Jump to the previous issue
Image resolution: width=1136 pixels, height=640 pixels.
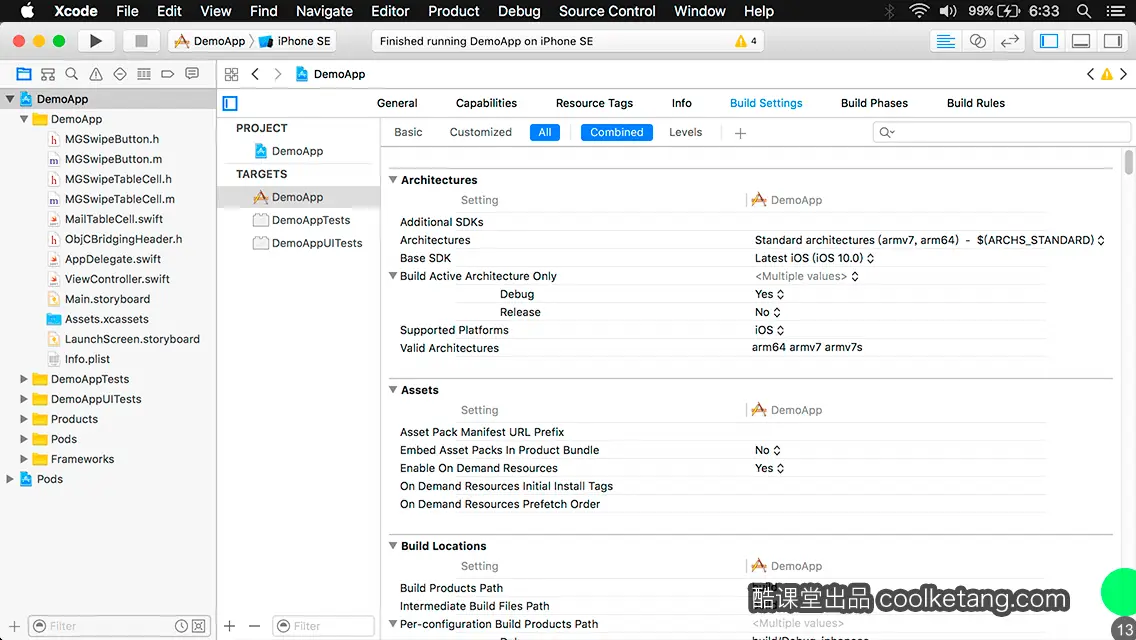click(x=1090, y=74)
